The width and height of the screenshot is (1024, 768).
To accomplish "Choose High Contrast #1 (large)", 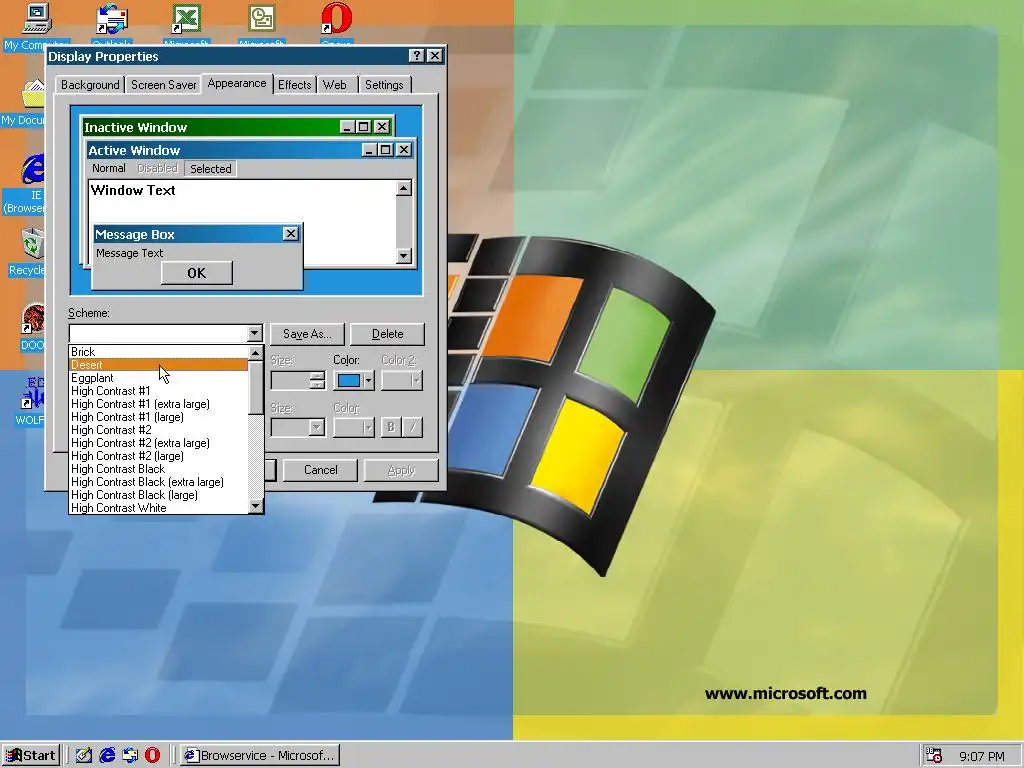I will 159,417.
